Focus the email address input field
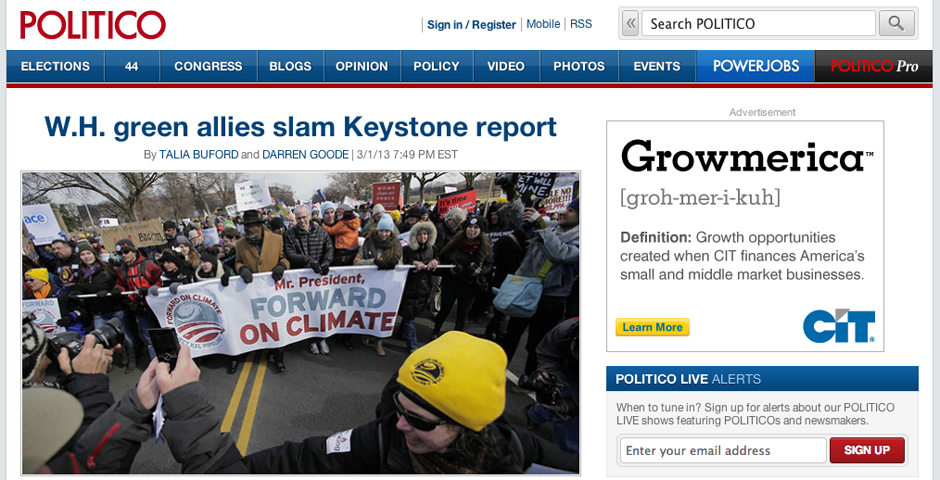Viewport: 940px width, 480px height. pyautogui.click(x=723, y=451)
